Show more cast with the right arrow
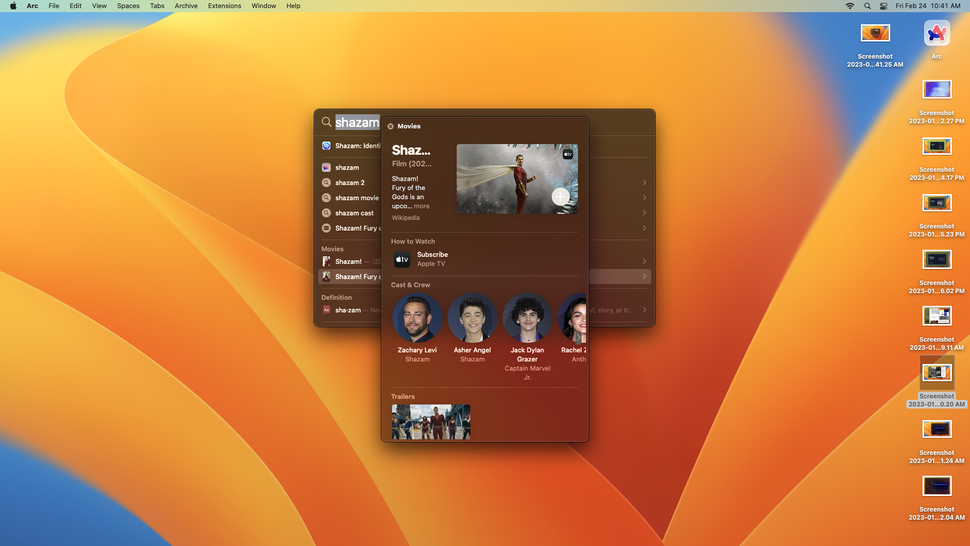 tap(578, 338)
